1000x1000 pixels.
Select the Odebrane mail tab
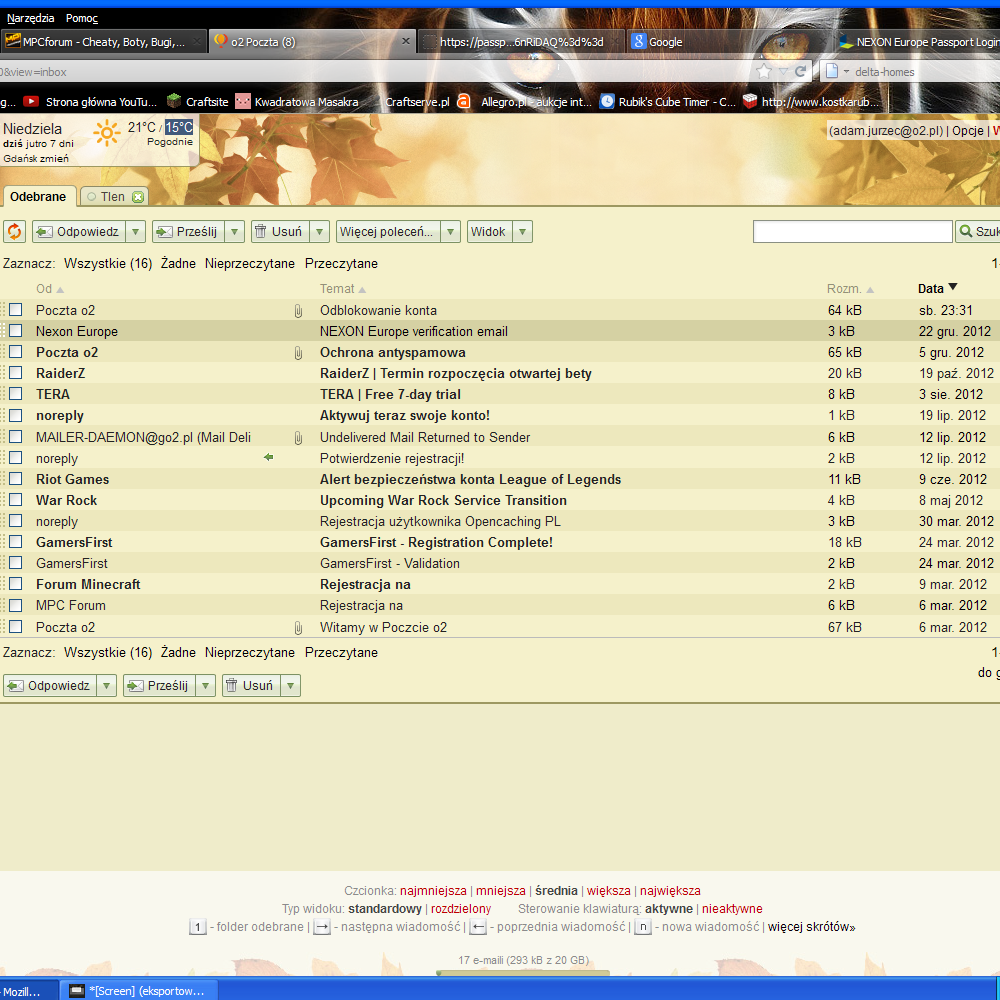coord(38,196)
